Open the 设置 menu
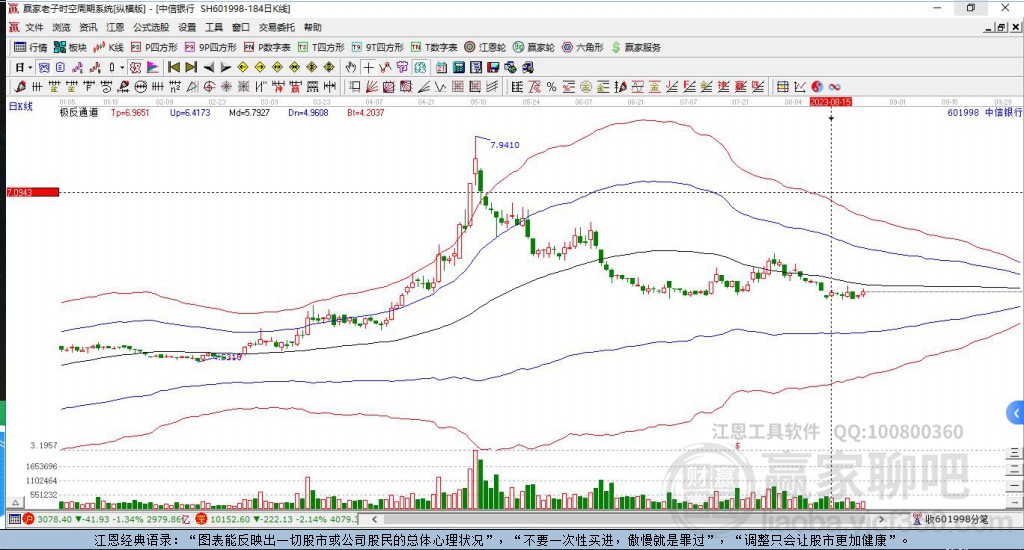1024x550 pixels. click(x=187, y=27)
